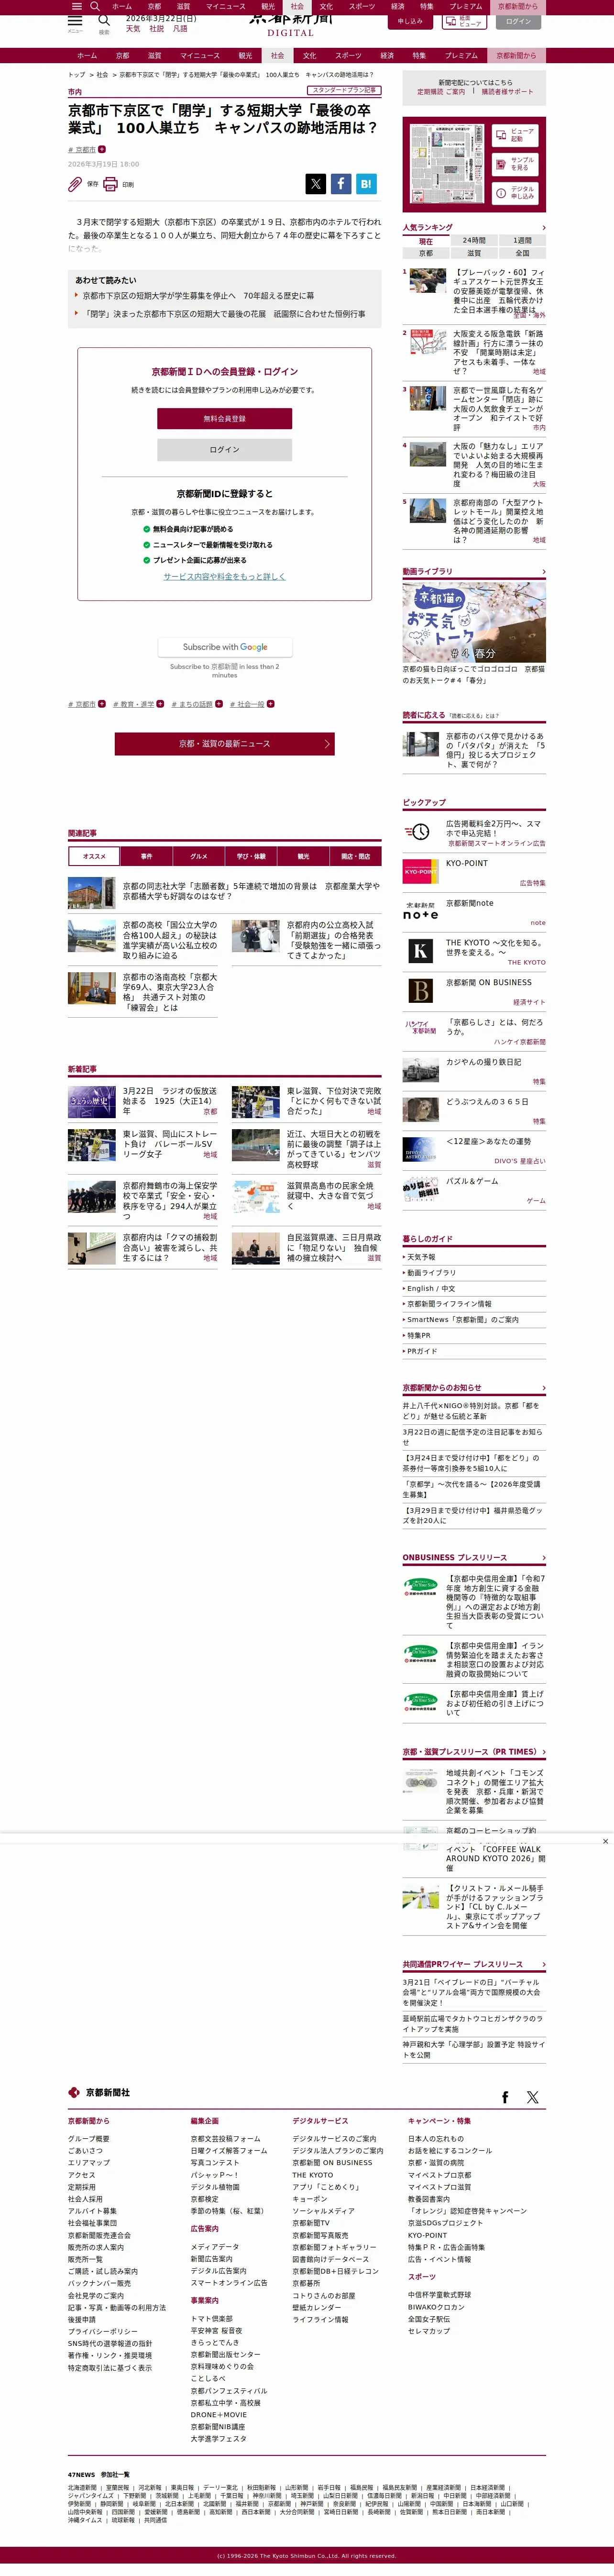
Task: Open 社会 in maroon navigation bar
Action: click(x=278, y=56)
